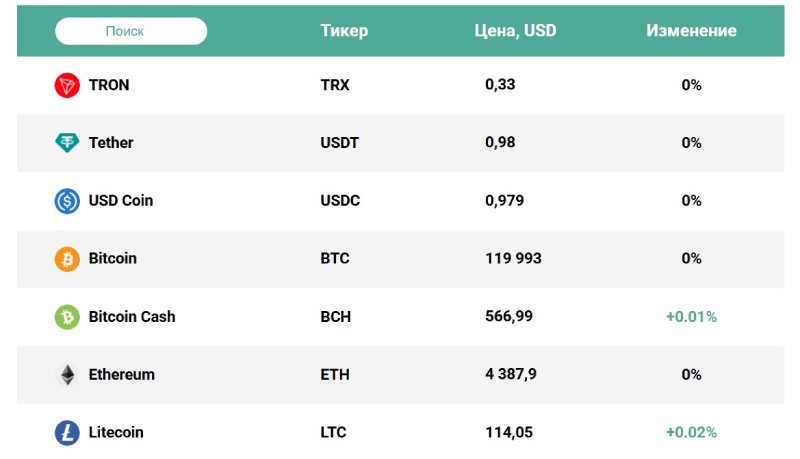Viewport: 800px width, 459px height.
Task: Sort by the Цена, USD column header
Action: [x=515, y=31]
